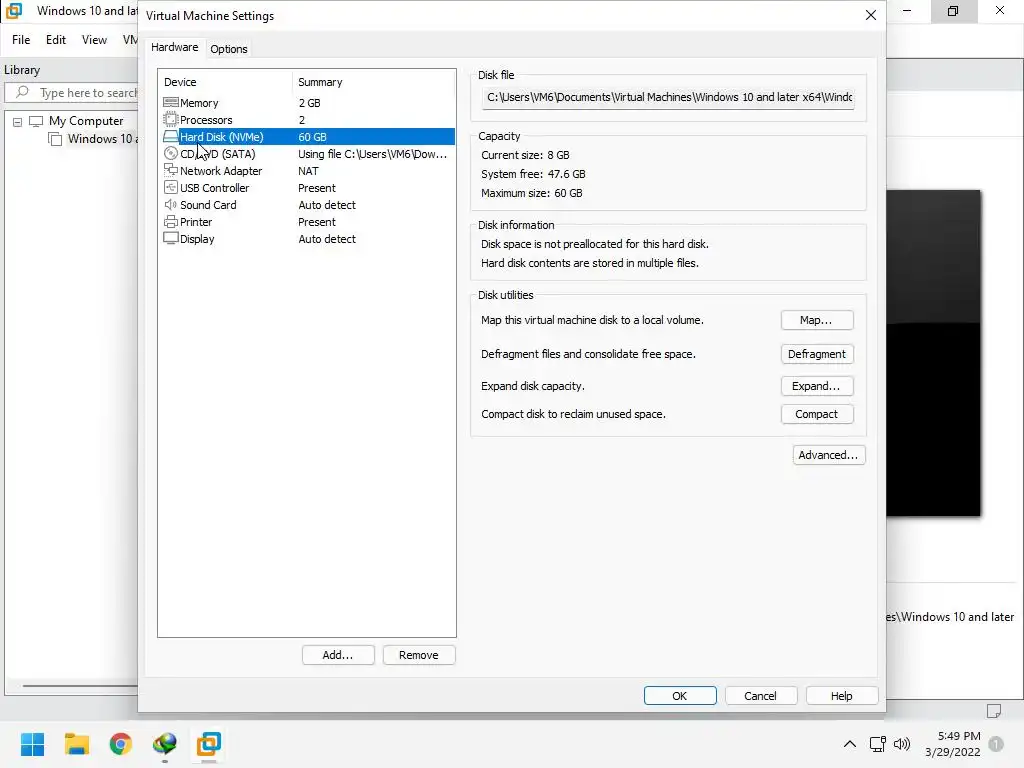Click the Hard Disk (NVMe) drive icon

[x=170, y=136]
